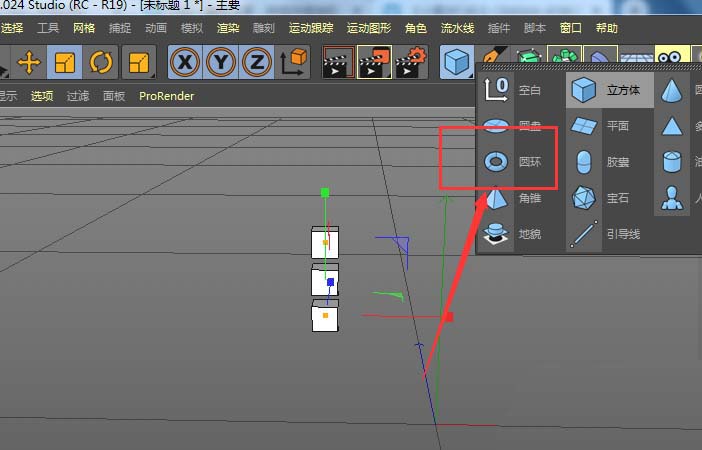Toggle the X axis lock
Image resolution: width=702 pixels, height=450 pixels.
pyautogui.click(x=185, y=63)
